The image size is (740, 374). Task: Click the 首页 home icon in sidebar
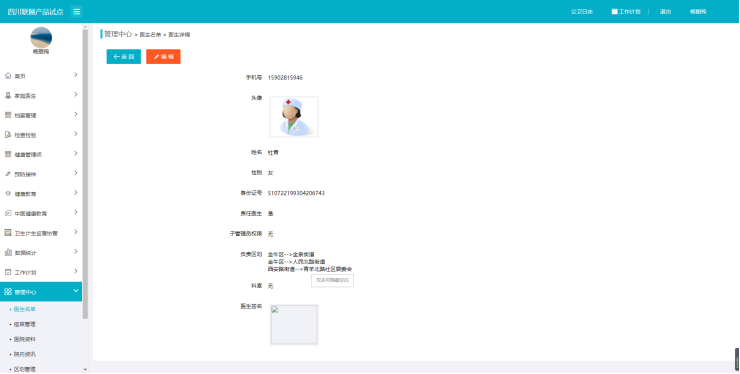pyautogui.click(x=8, y=76)
